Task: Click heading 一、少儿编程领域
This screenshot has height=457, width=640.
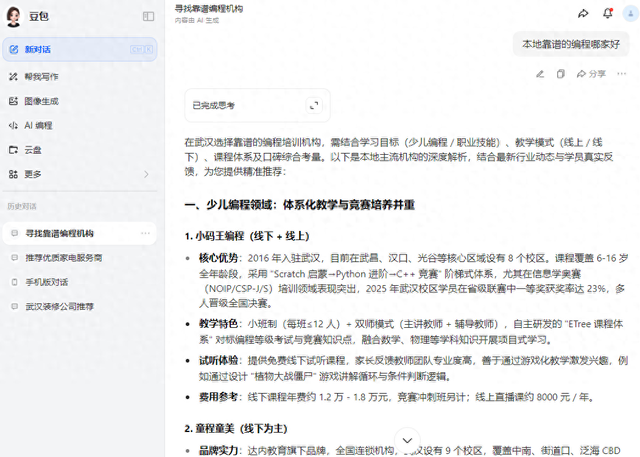Action: click(x=300, y=204)
